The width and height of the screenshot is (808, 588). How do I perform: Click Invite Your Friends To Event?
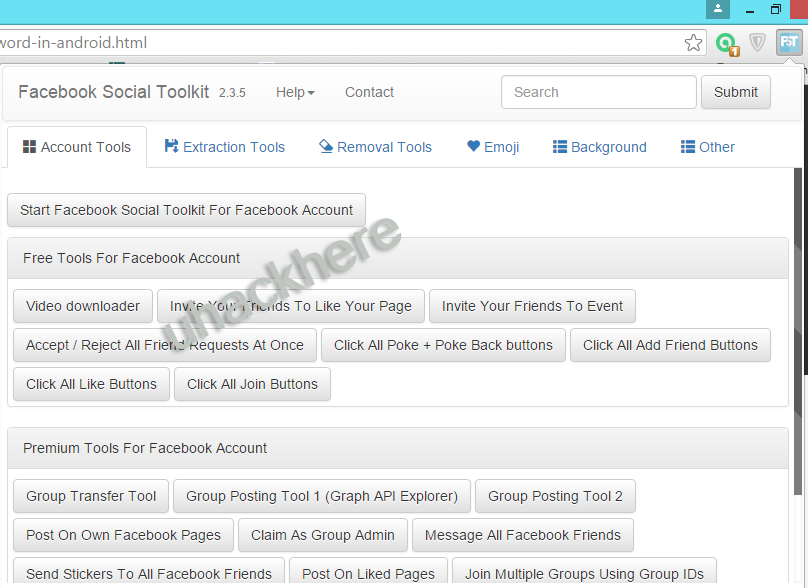[x=532, y=306]
